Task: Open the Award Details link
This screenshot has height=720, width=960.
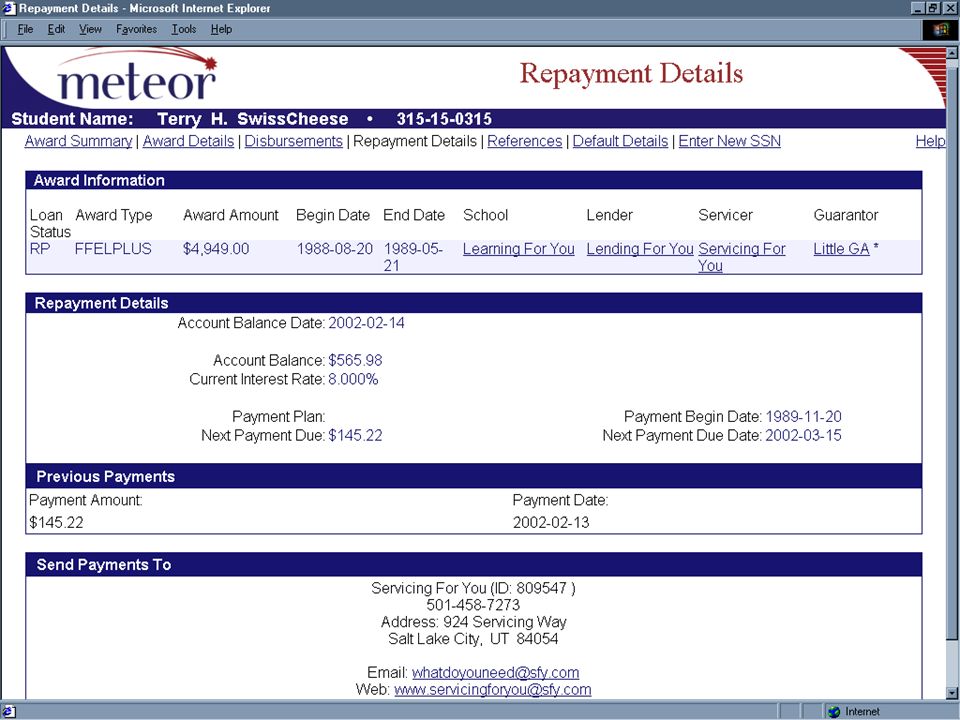Action: pos(189,141)
